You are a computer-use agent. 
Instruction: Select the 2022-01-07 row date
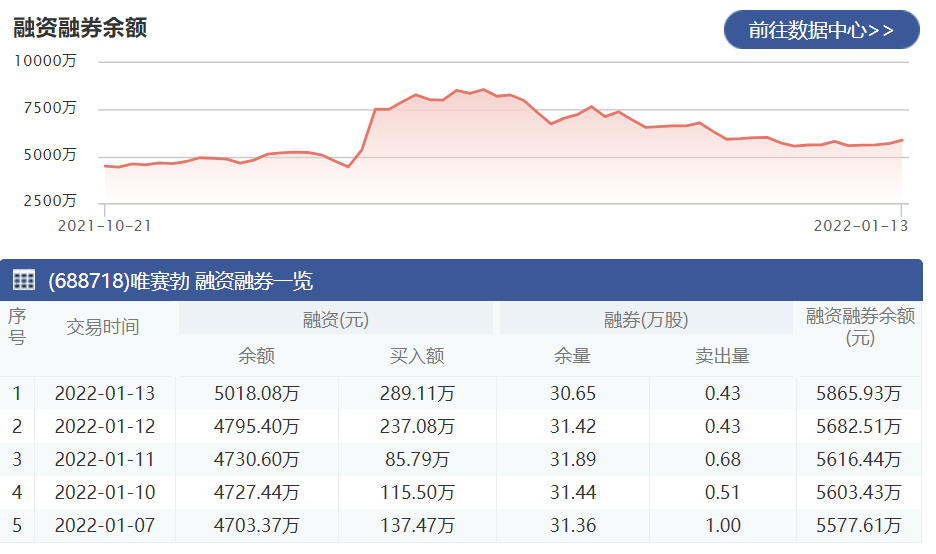pos(104,525)
